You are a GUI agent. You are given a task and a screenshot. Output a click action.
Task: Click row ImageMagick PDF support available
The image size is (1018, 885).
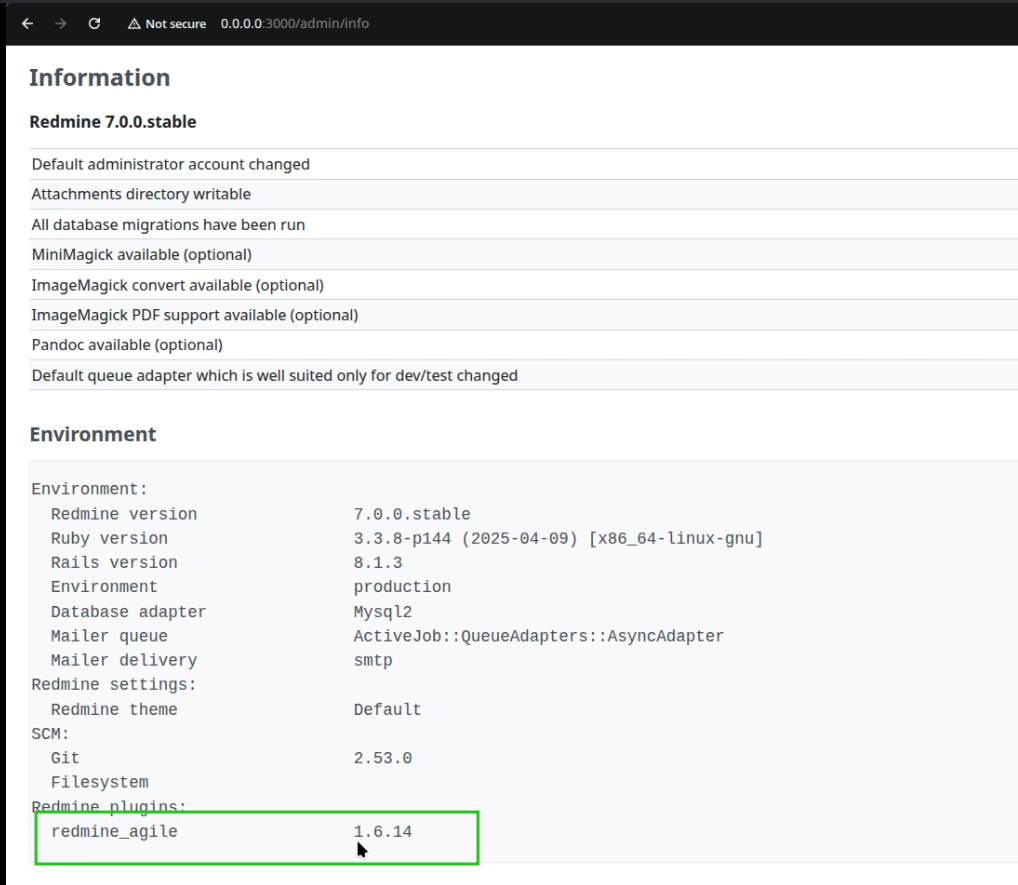point(523,315)
